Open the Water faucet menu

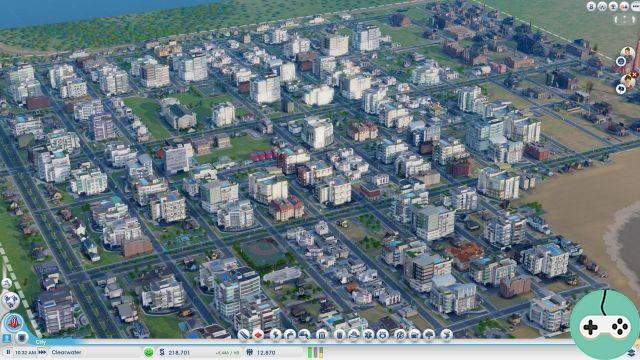tap(290, 335)
